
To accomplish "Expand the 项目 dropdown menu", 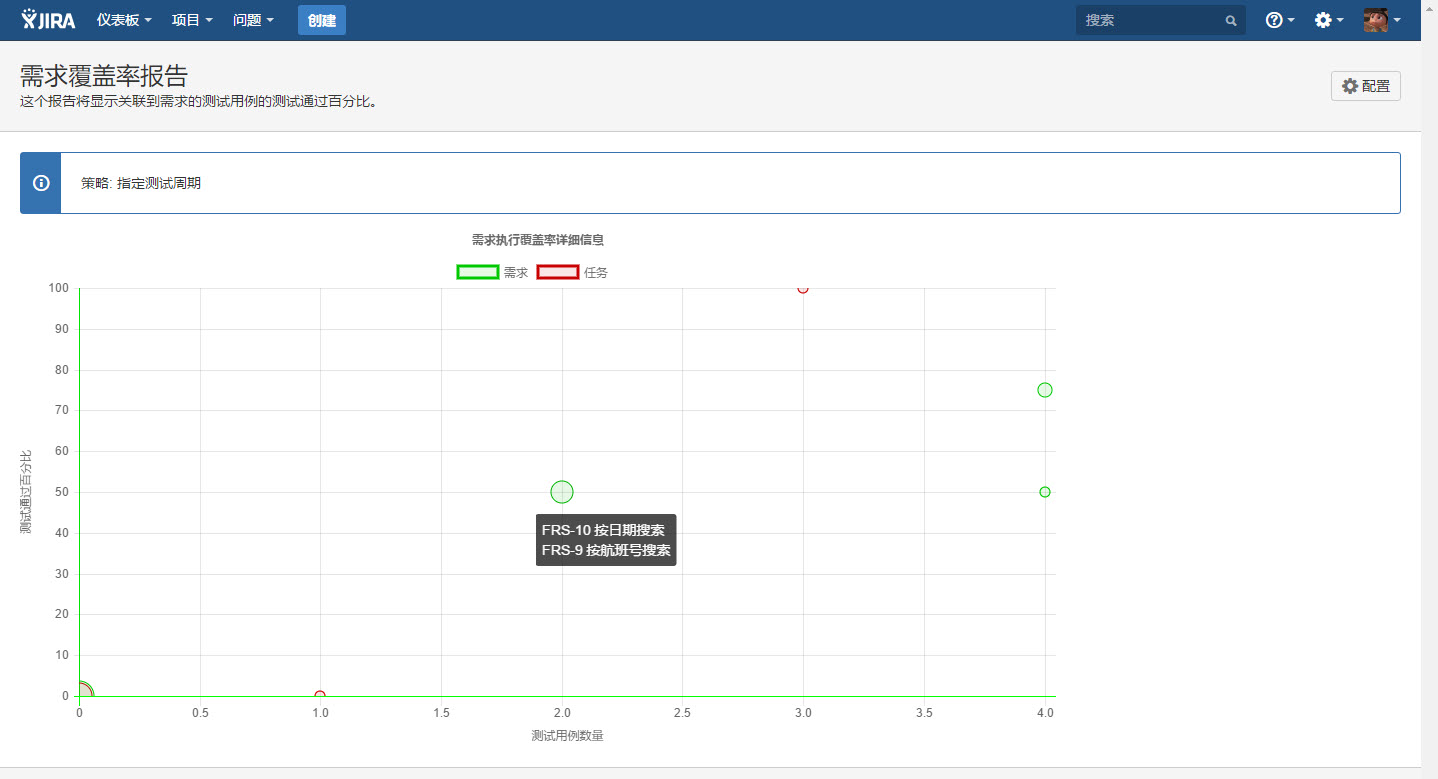I will click(x=192, y=20).
